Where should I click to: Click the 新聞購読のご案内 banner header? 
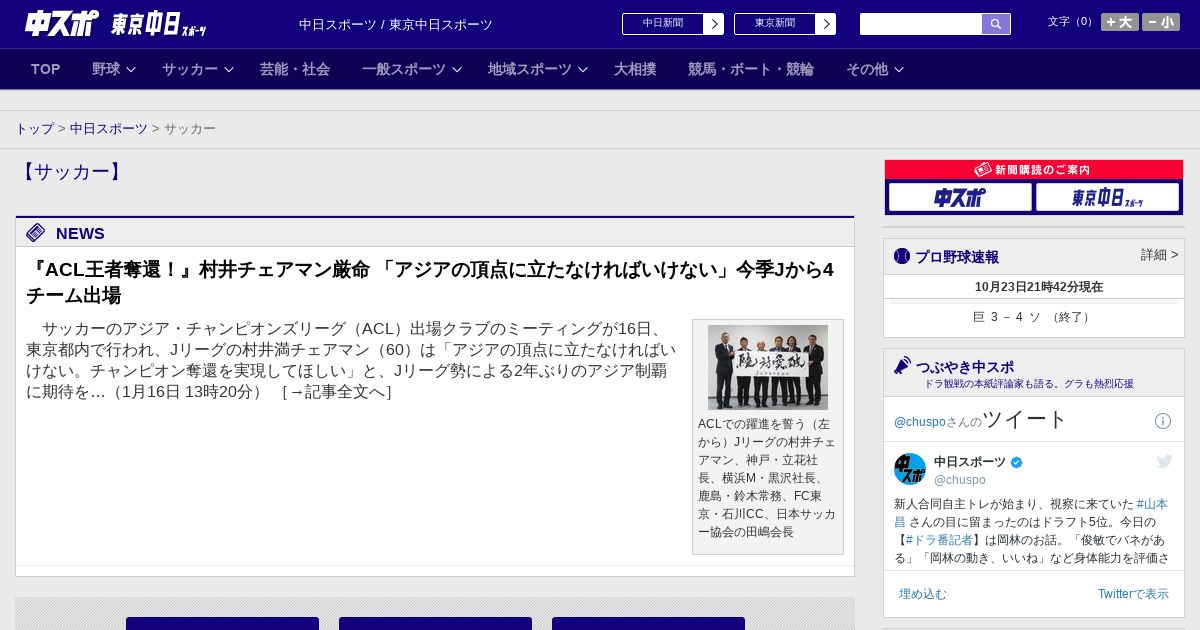(x=1034, y=170)
